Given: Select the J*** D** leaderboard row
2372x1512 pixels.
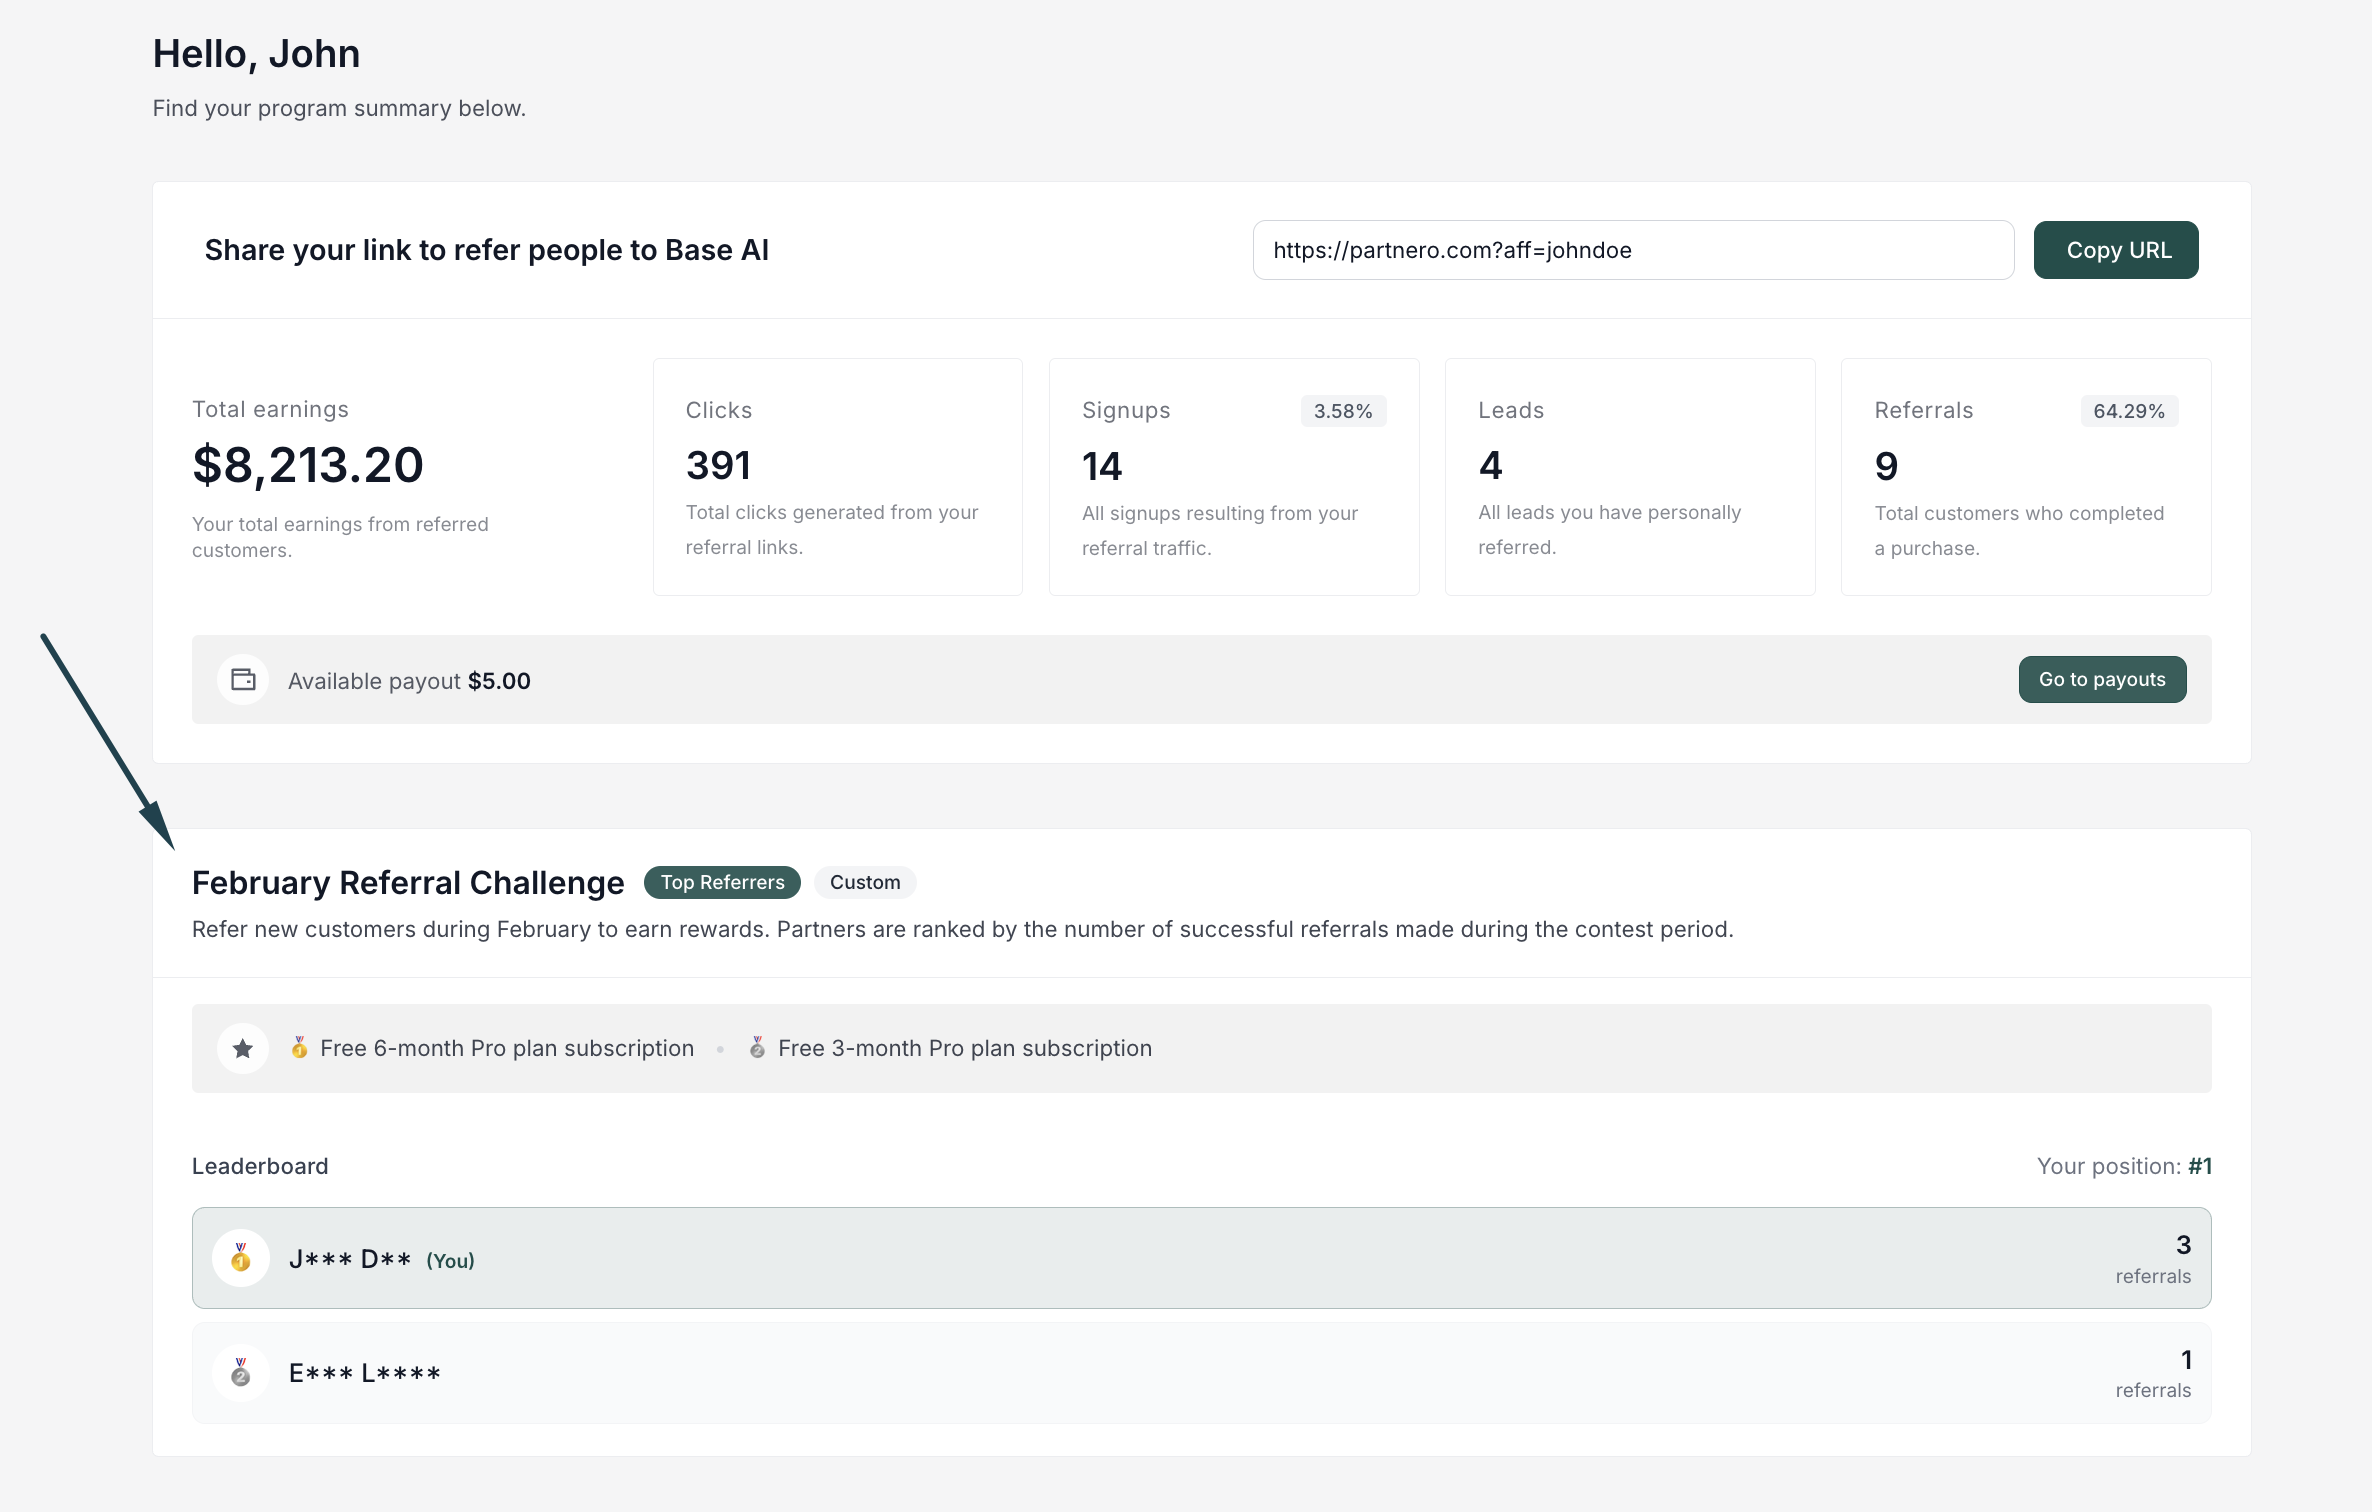Looking at the screenshot, I should coord(1200,1258).
